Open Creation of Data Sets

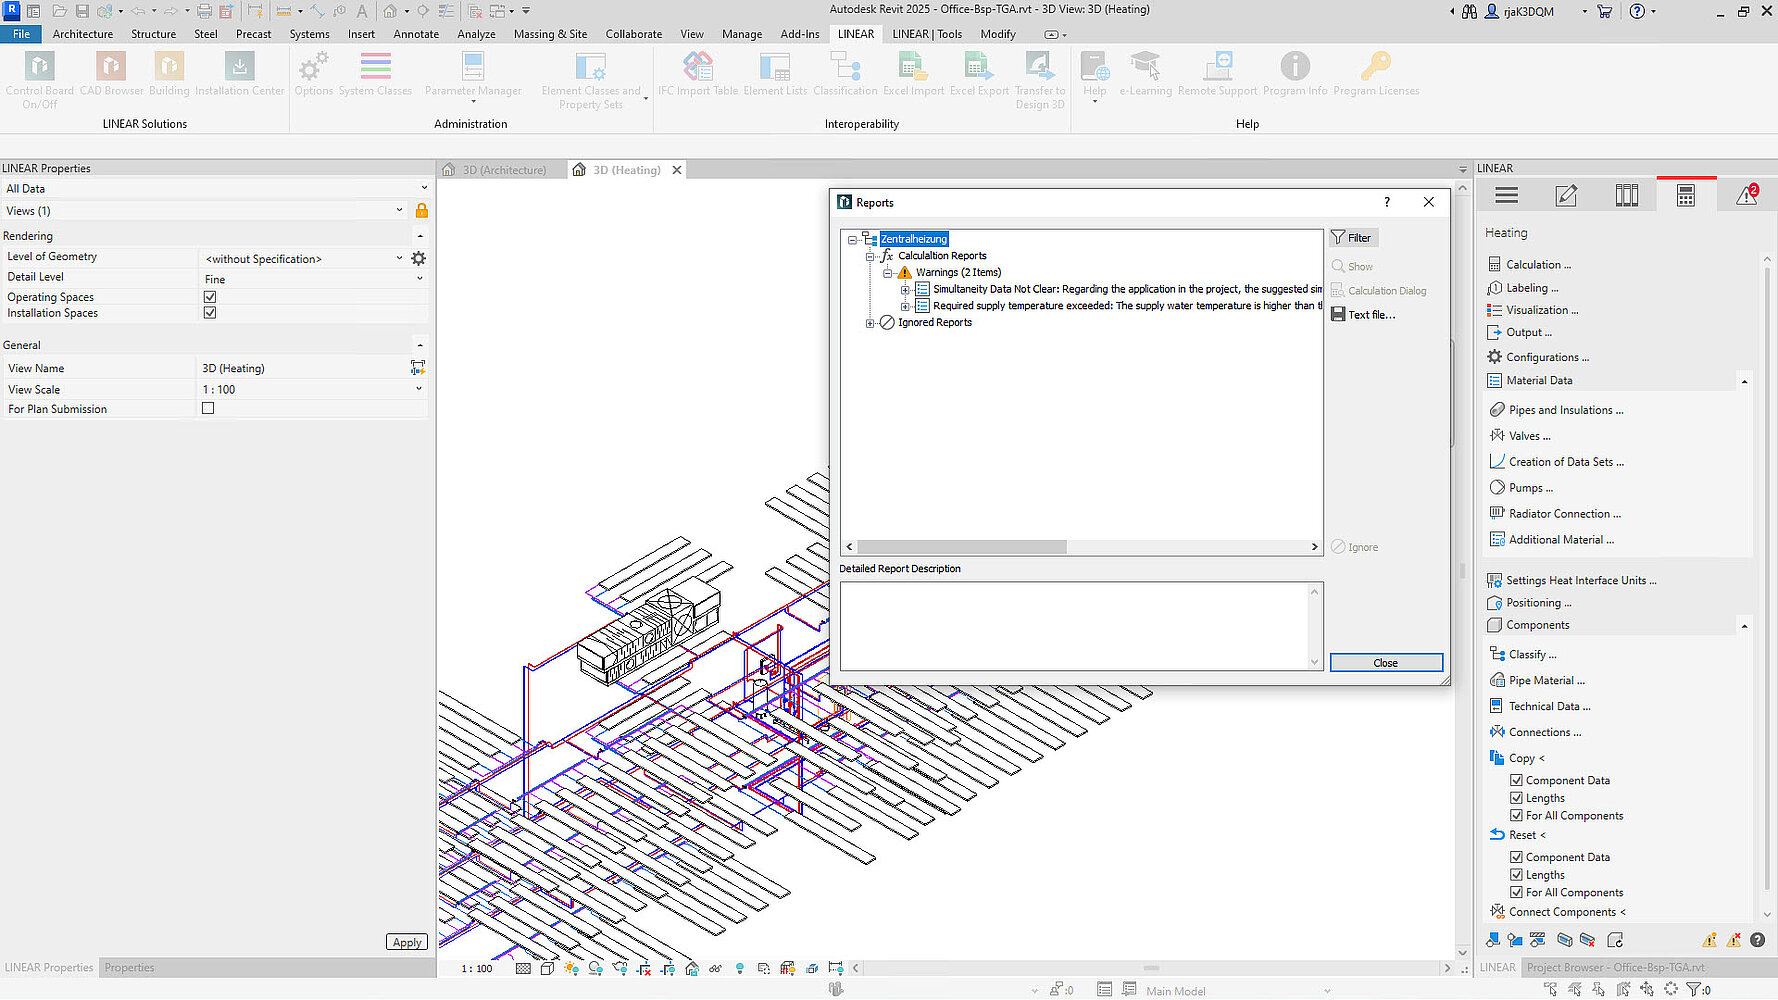(x=1566, y=462)
